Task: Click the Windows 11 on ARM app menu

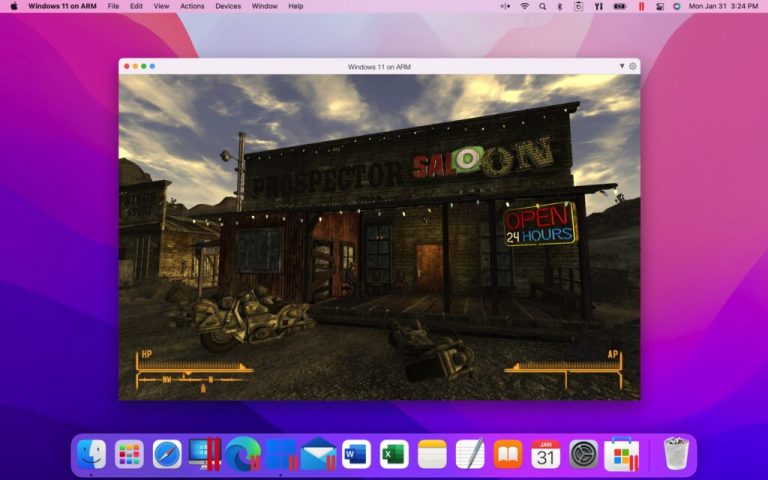Action: pyautogui.click(x=62, y=6)
